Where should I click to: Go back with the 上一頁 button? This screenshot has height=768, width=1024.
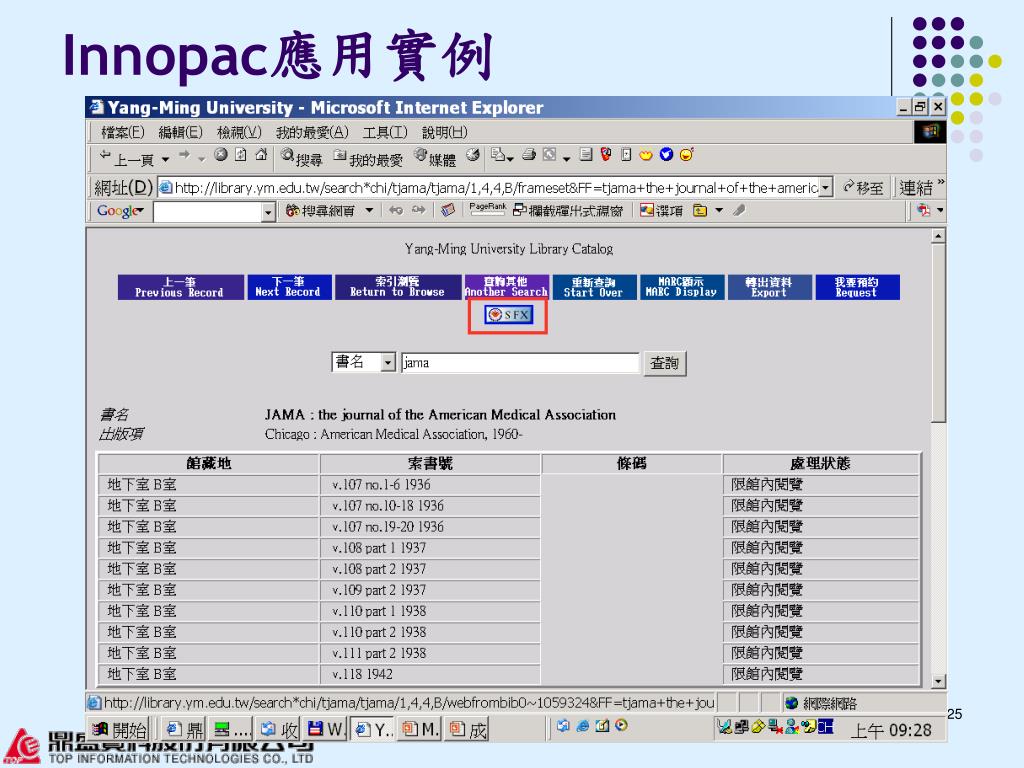pyautogui.click(x=127, y=157)
